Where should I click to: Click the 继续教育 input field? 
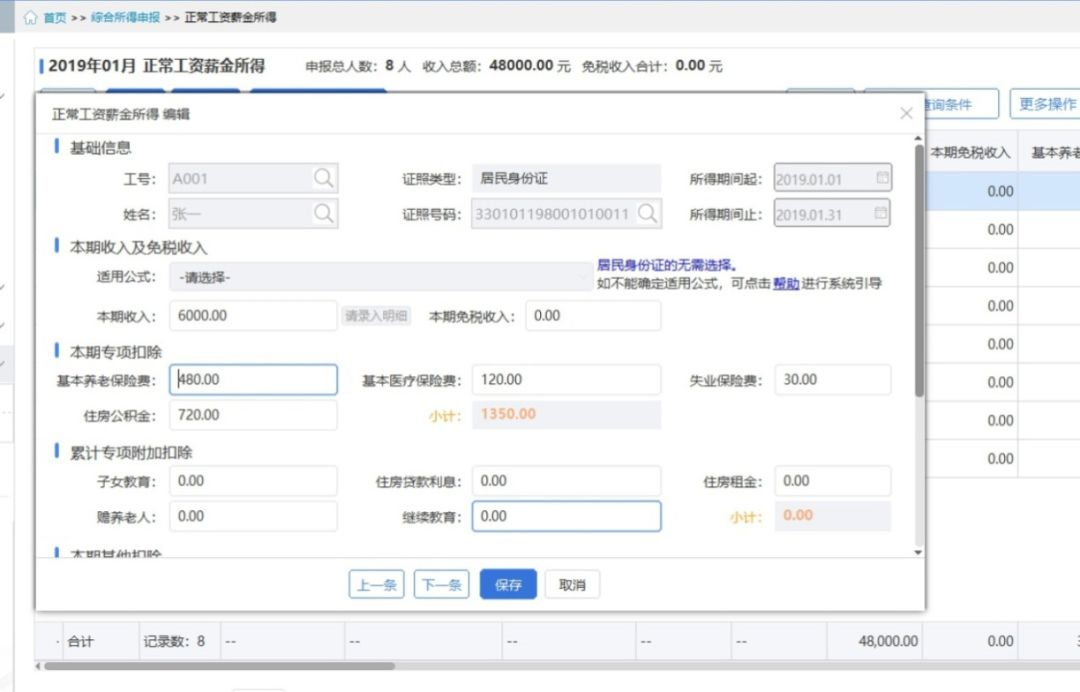[566, 516]
